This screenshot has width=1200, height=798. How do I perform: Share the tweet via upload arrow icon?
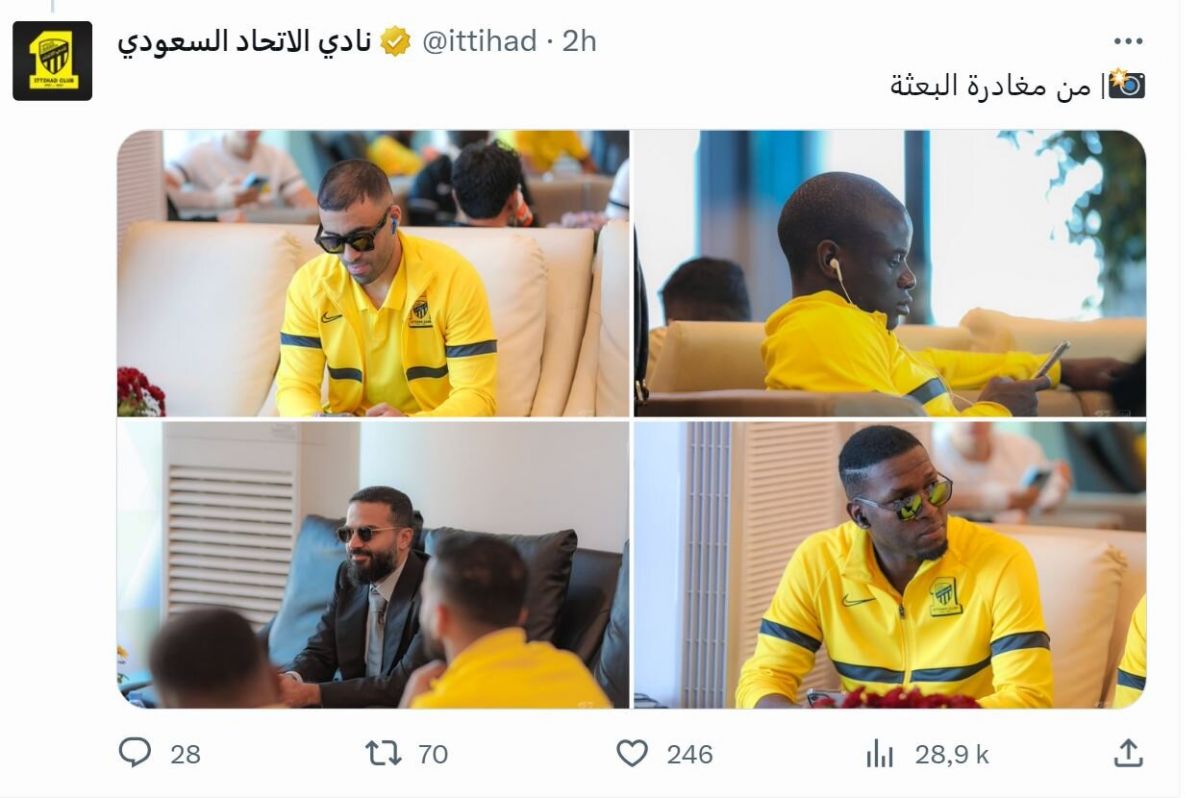tap(1128, 753)
